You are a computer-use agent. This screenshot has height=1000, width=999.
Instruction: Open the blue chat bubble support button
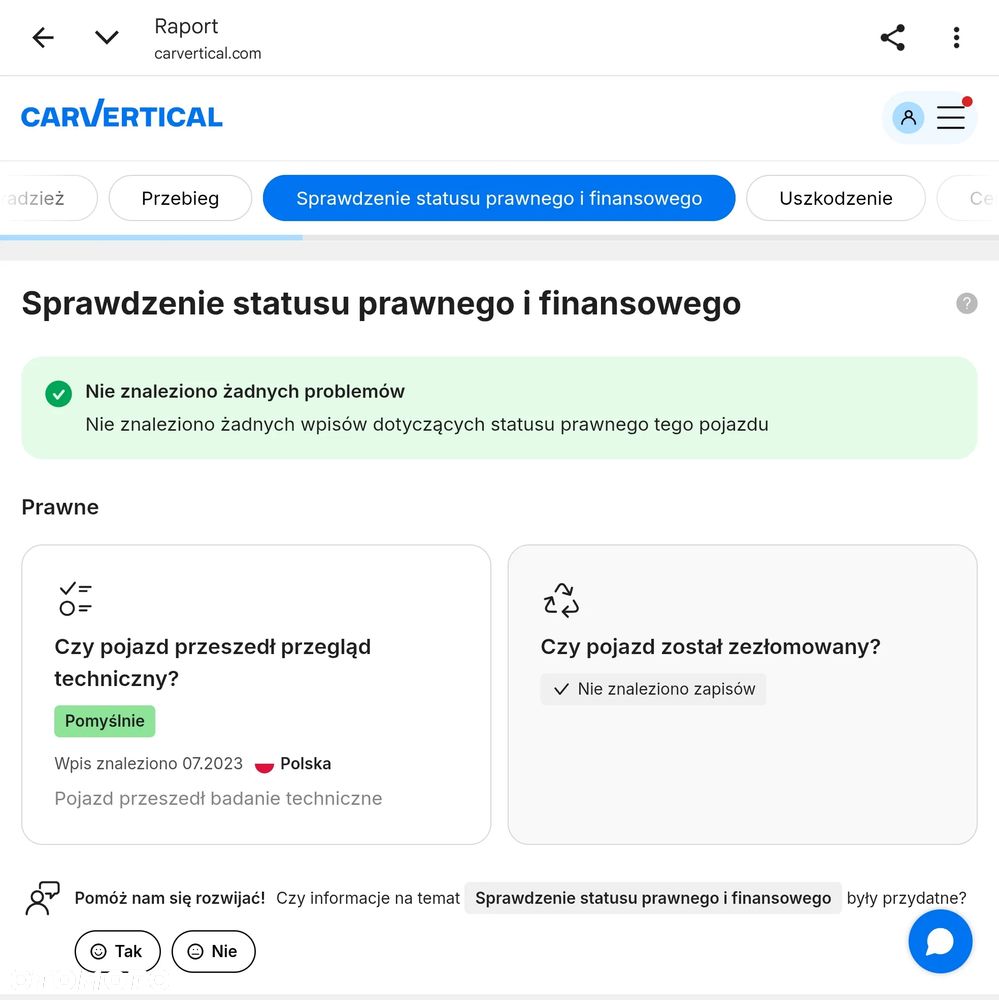(x=940, y=941)
